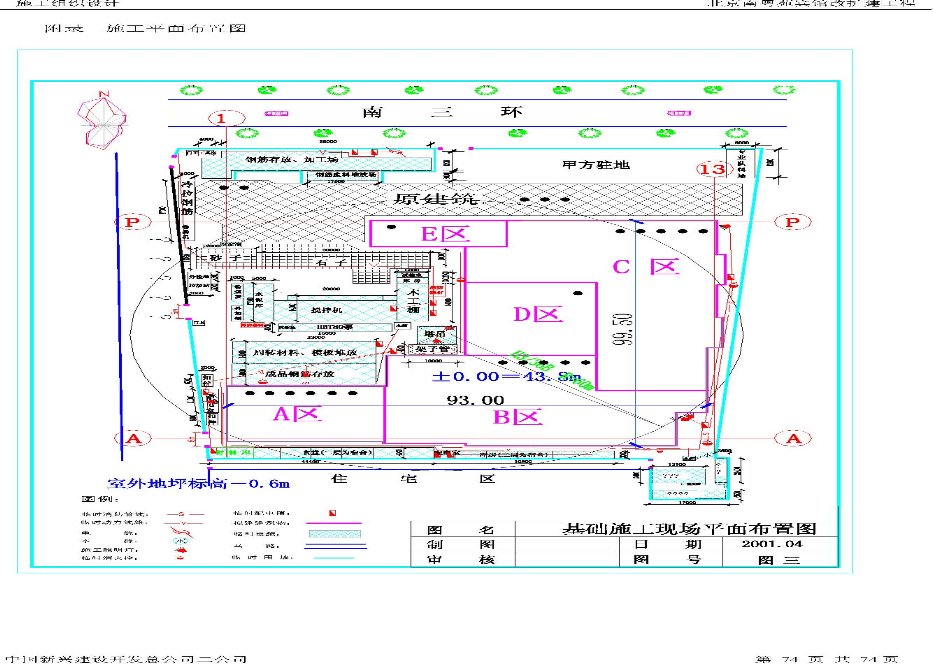933x671 pixels.
Task: Select the red axis marker 1
Action: point(226,118)
